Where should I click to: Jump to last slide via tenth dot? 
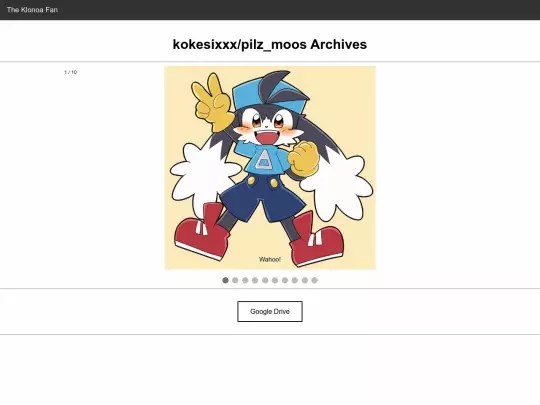pos(314,280)
